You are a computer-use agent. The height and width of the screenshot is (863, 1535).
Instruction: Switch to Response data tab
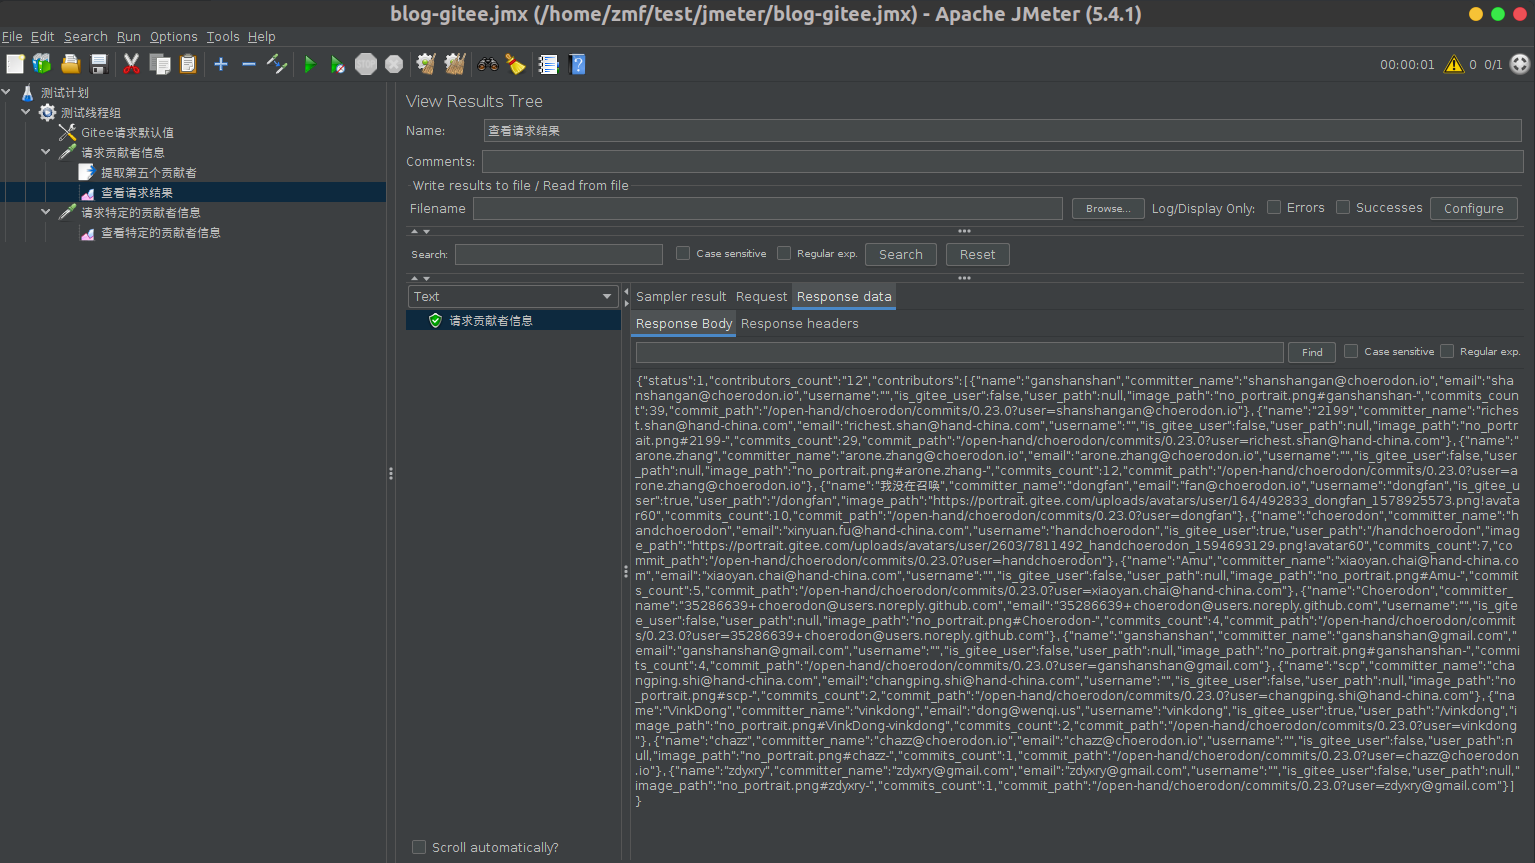tap(844, 296)
